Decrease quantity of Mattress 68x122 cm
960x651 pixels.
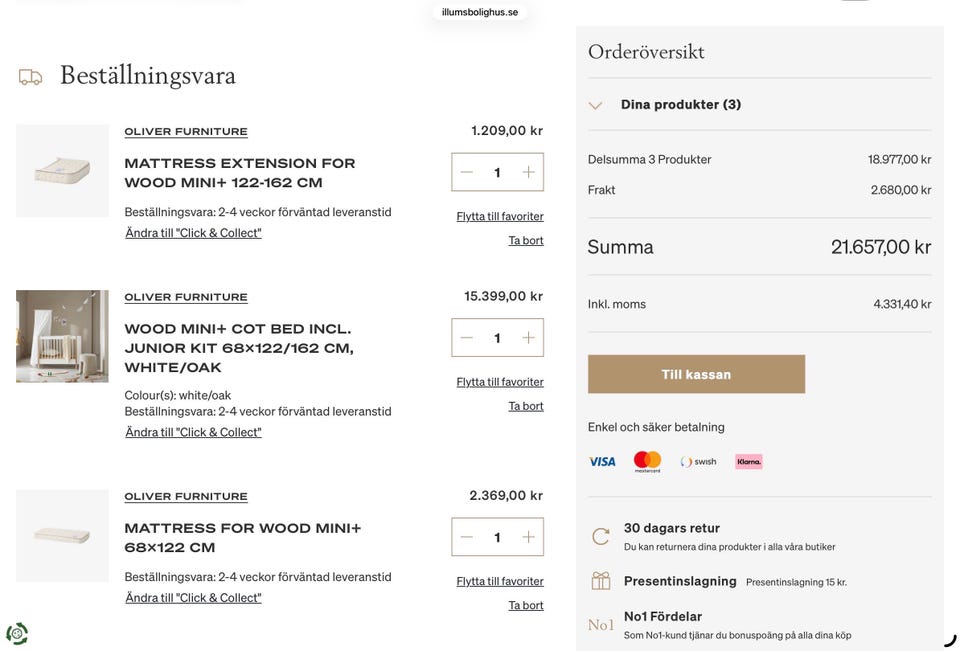click(x=467, y=537)
